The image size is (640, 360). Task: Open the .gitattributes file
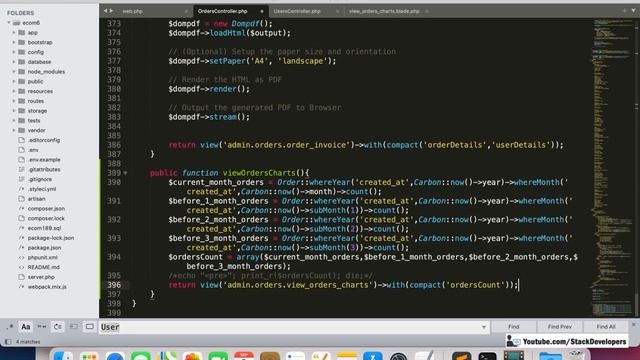(44, 169)
